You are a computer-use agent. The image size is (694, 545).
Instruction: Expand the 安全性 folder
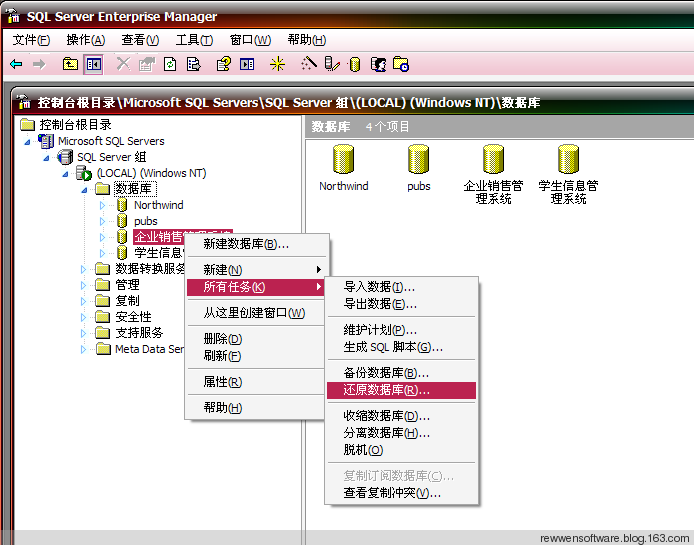[83, 317]
